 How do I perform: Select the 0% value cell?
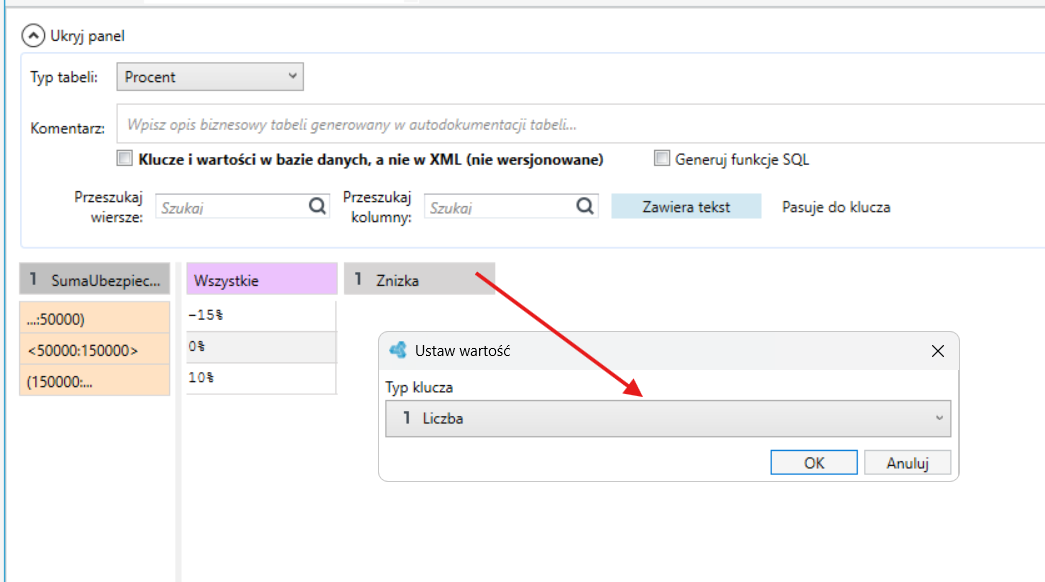[261, 347]
